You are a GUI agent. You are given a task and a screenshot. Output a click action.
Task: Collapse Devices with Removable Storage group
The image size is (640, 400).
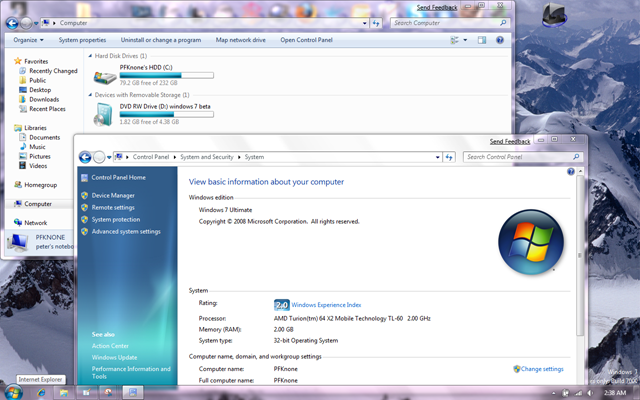(x=90, y=95)
